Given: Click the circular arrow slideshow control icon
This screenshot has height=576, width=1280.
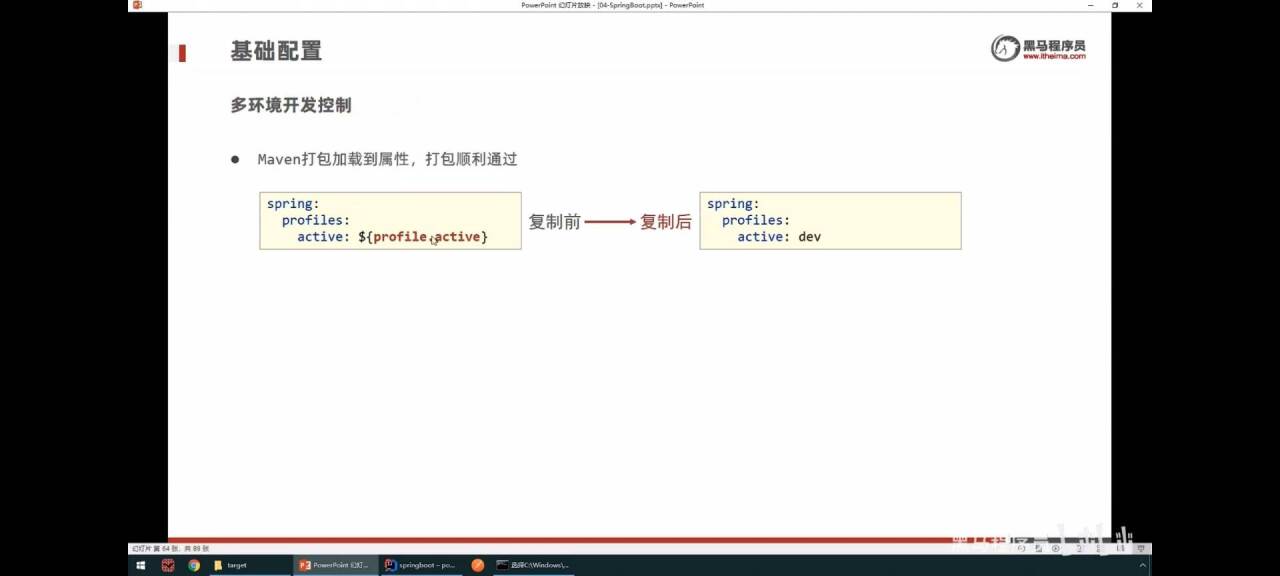Looking at the screenshot, I should (1021, 548).
